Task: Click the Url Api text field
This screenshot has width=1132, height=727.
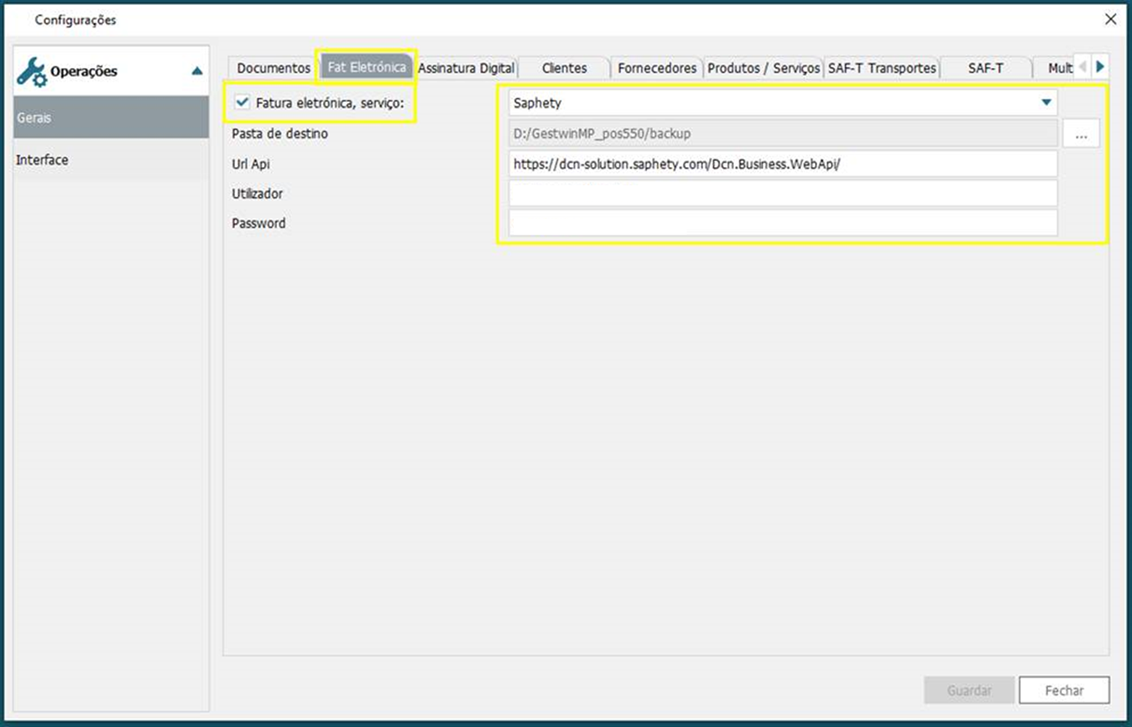Action: (782, 164)
